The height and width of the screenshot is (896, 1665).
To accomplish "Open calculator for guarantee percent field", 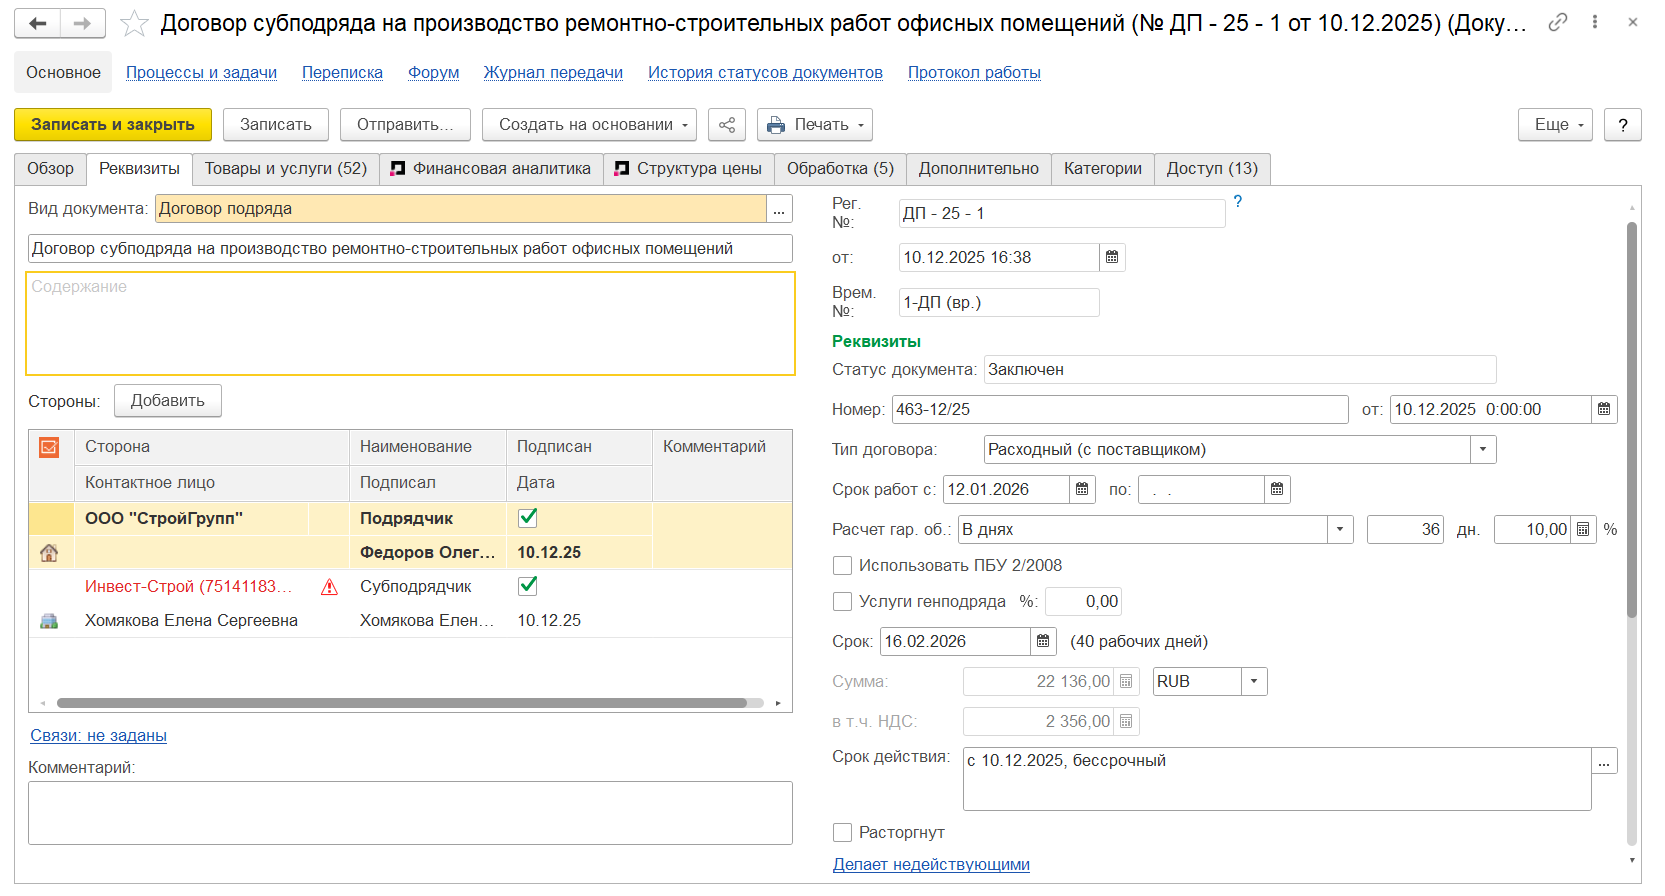I will coord(1583,530).
